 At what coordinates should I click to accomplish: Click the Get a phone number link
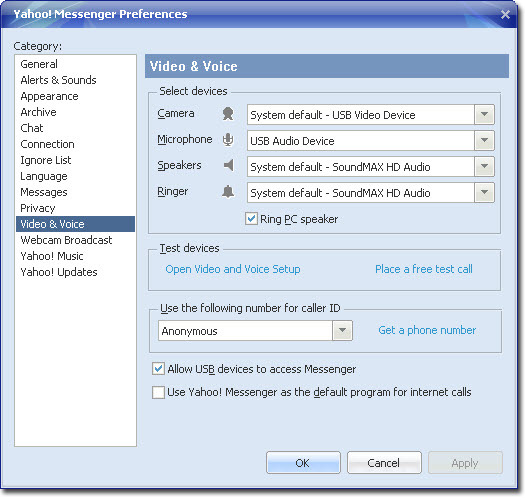[427, 330]
